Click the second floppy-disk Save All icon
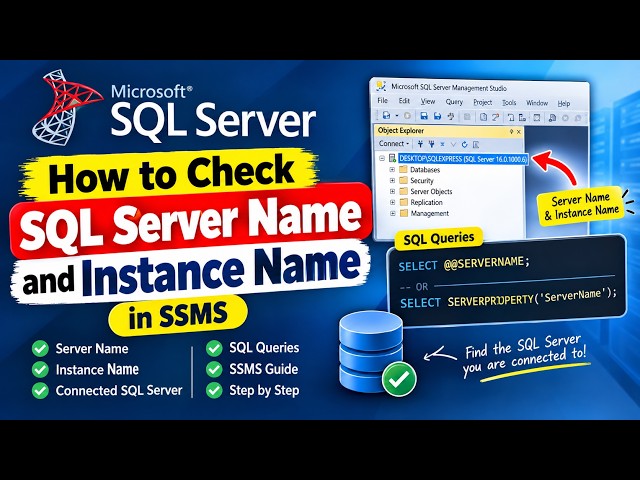640x480 pixels. (437, 116)
